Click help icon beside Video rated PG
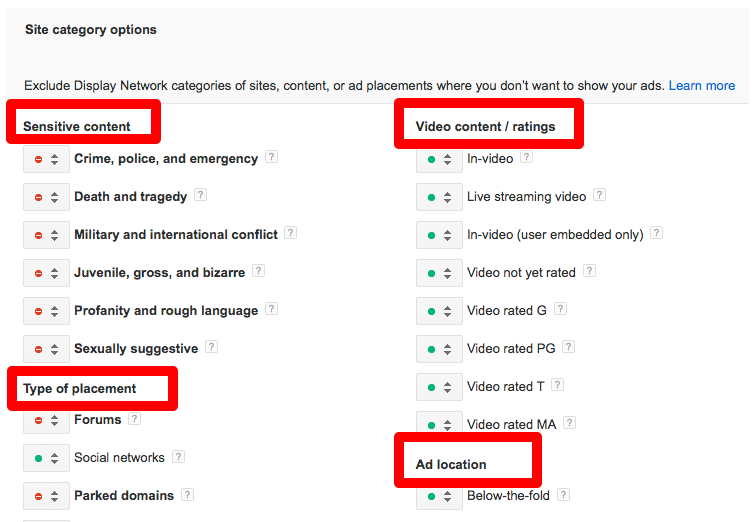 click(x=569, y=348)
